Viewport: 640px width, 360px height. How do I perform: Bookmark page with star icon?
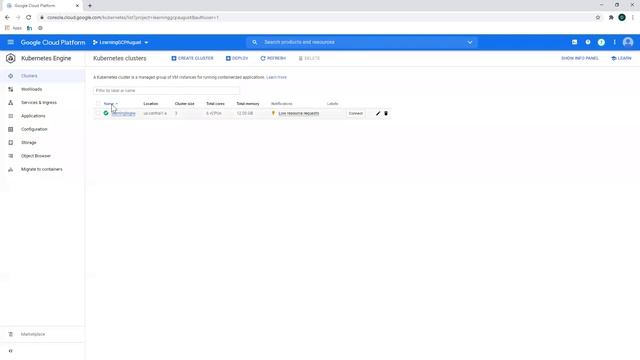pyautogui.click(x=598, y=18)
